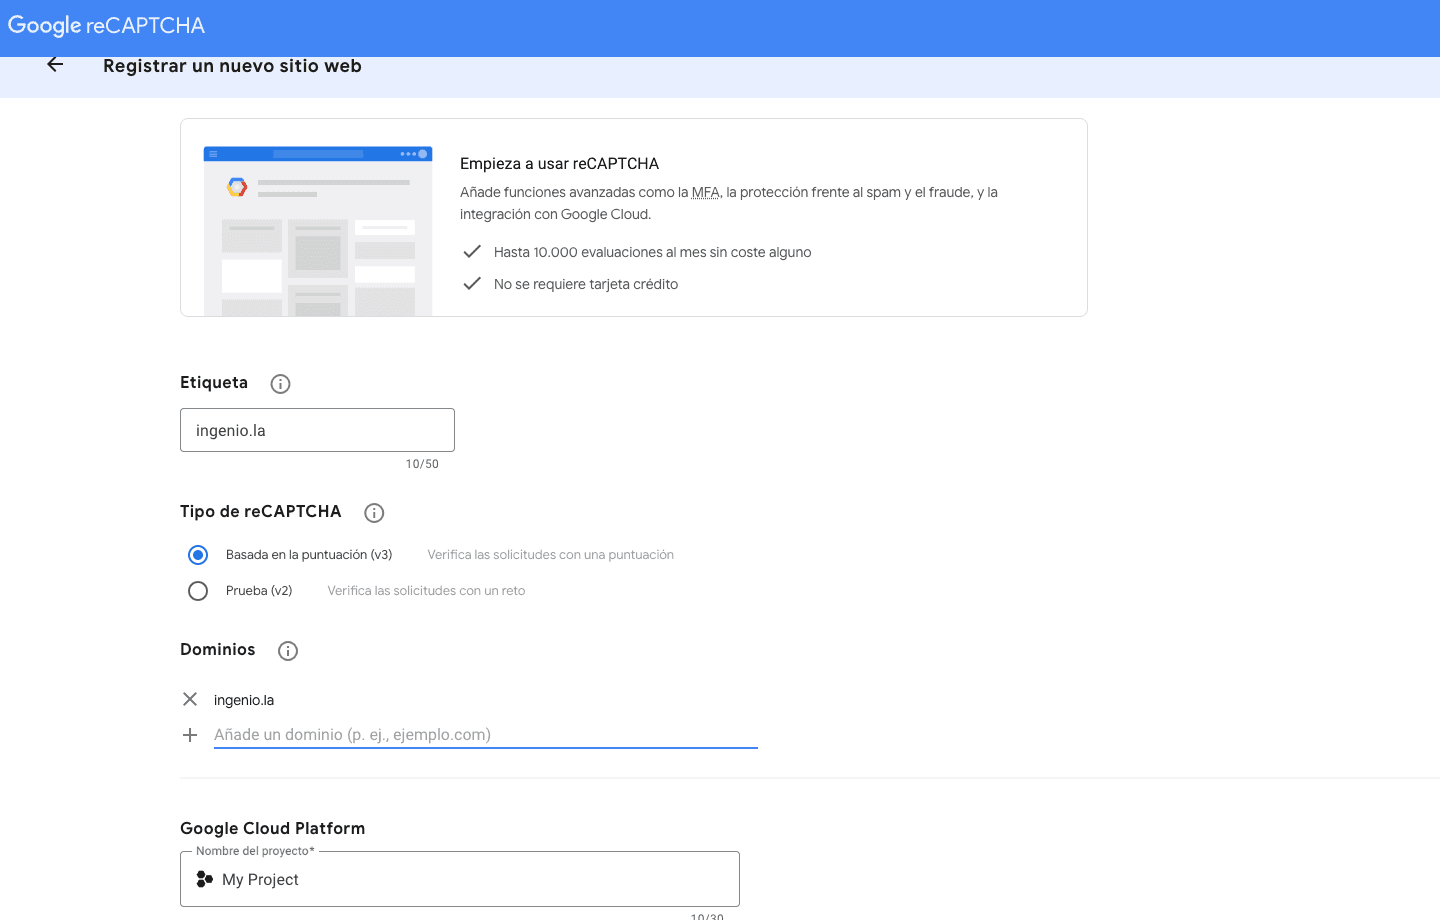Viewport: 1440px width, 920px height.
Task: Choose the Prueba (v2) radio button
Action: (x=198, y=591)
